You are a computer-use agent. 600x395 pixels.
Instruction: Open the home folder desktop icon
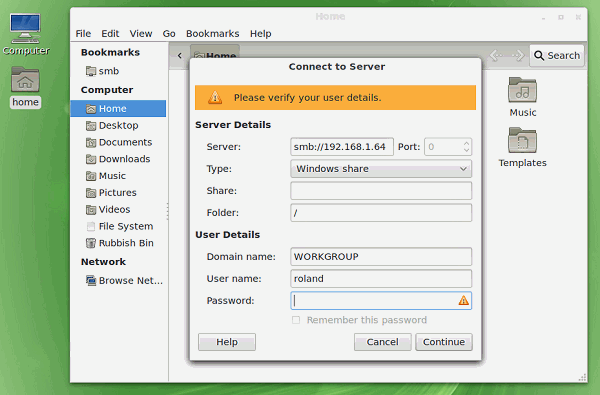(x=25, y=87)
